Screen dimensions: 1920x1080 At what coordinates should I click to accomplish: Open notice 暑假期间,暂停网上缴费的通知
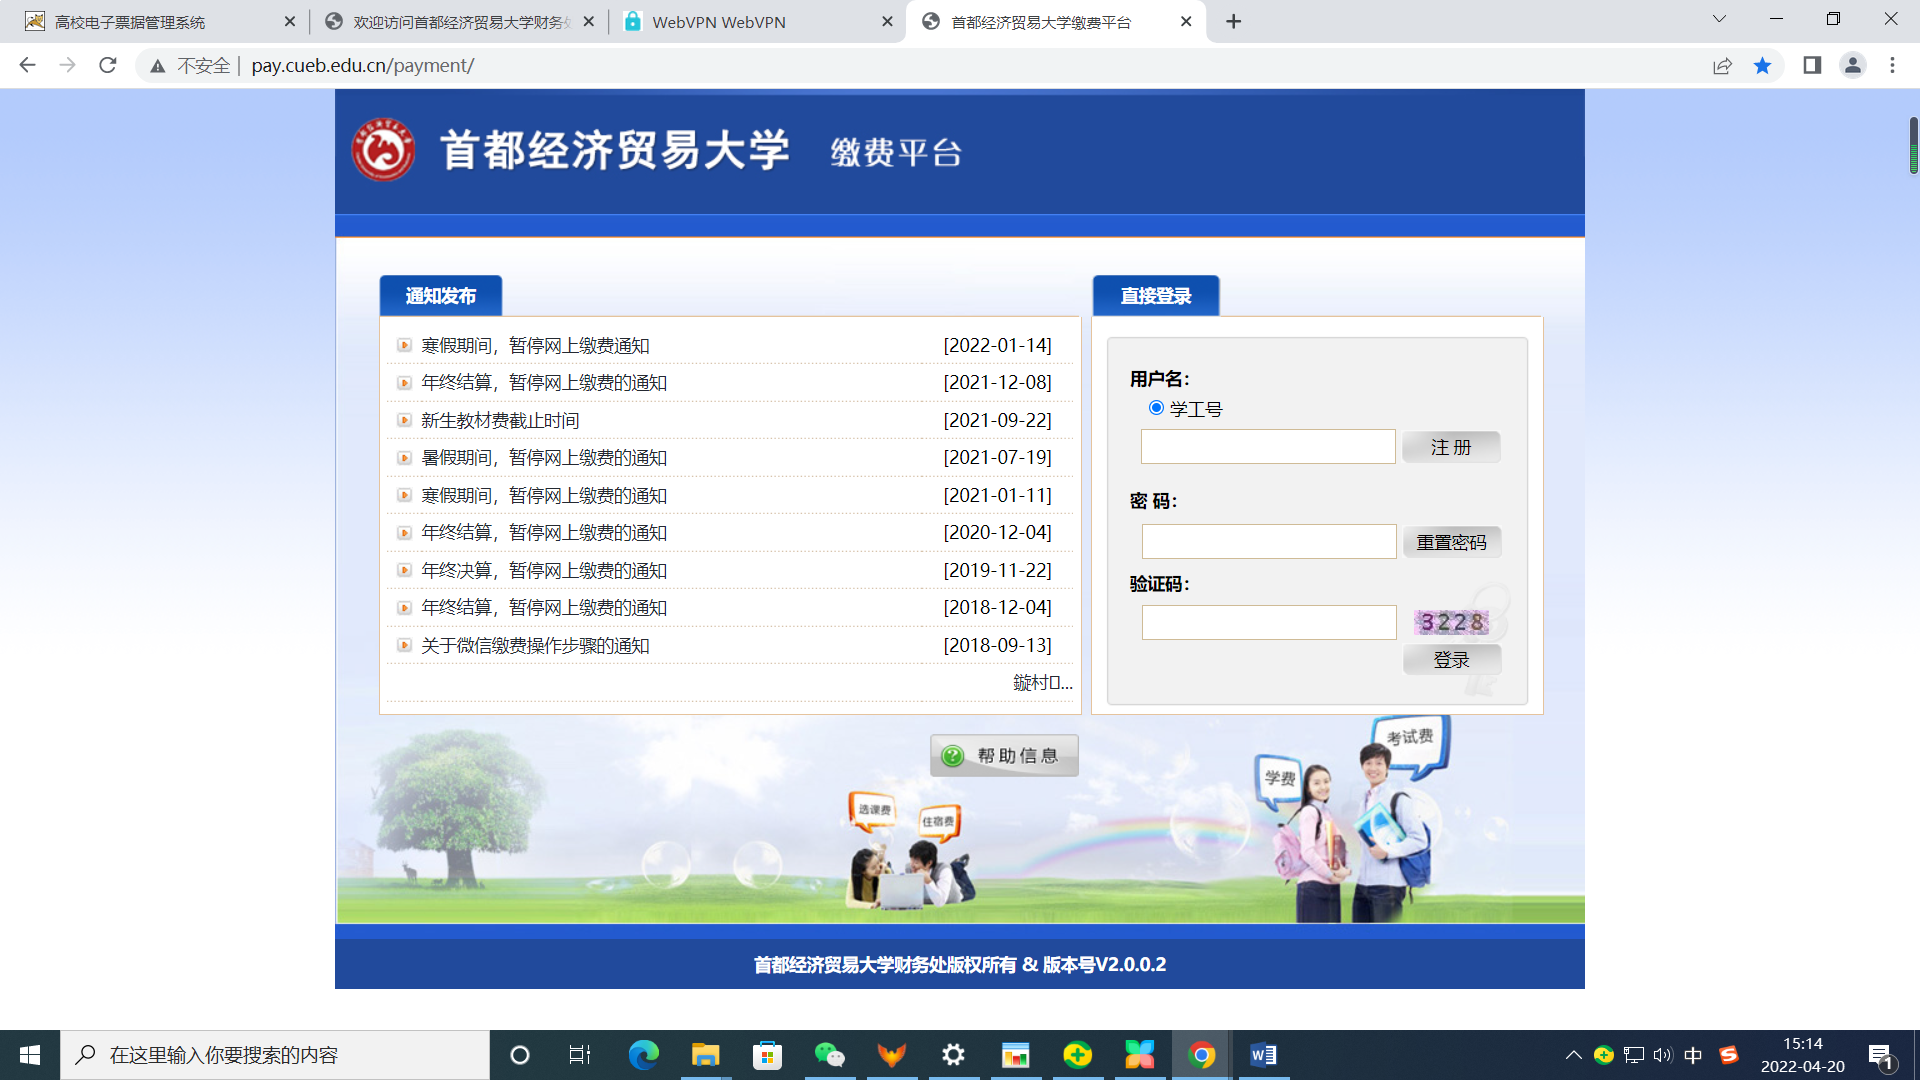544,458
